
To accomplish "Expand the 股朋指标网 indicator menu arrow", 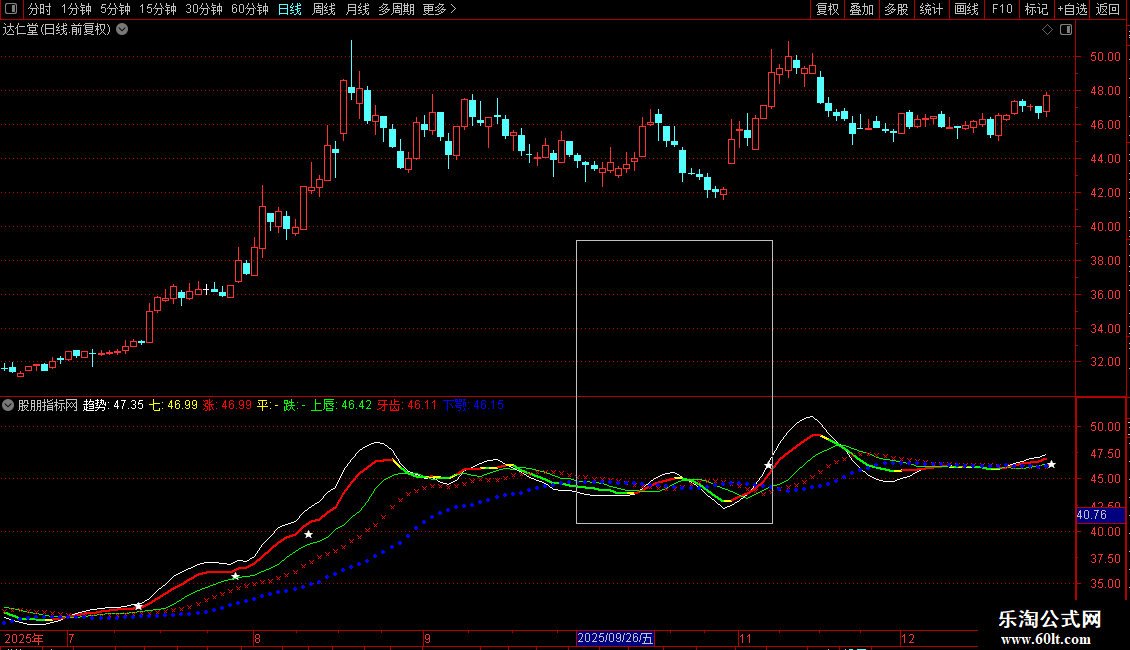I will point(8,405).
